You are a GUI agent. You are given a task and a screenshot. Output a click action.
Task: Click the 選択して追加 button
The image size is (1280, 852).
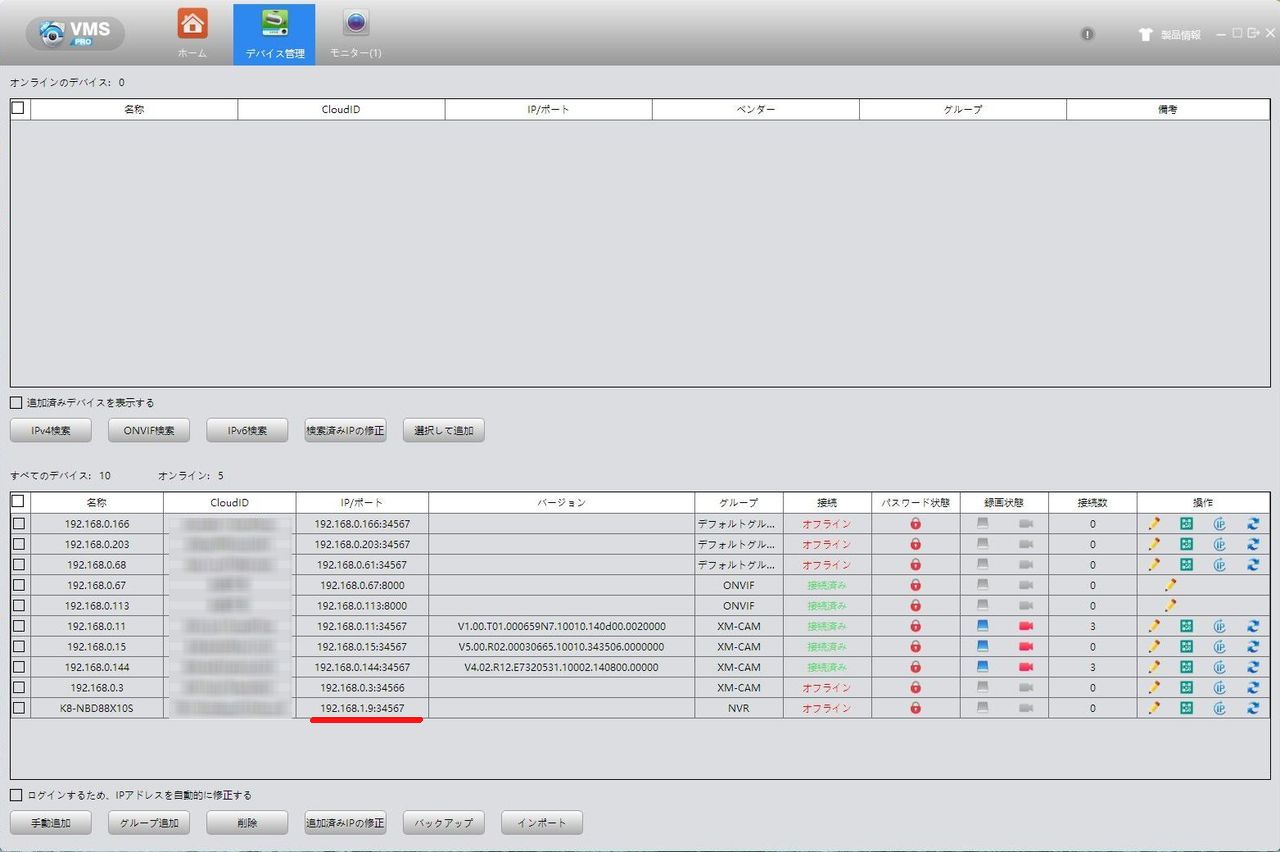(x=443, y=431)
